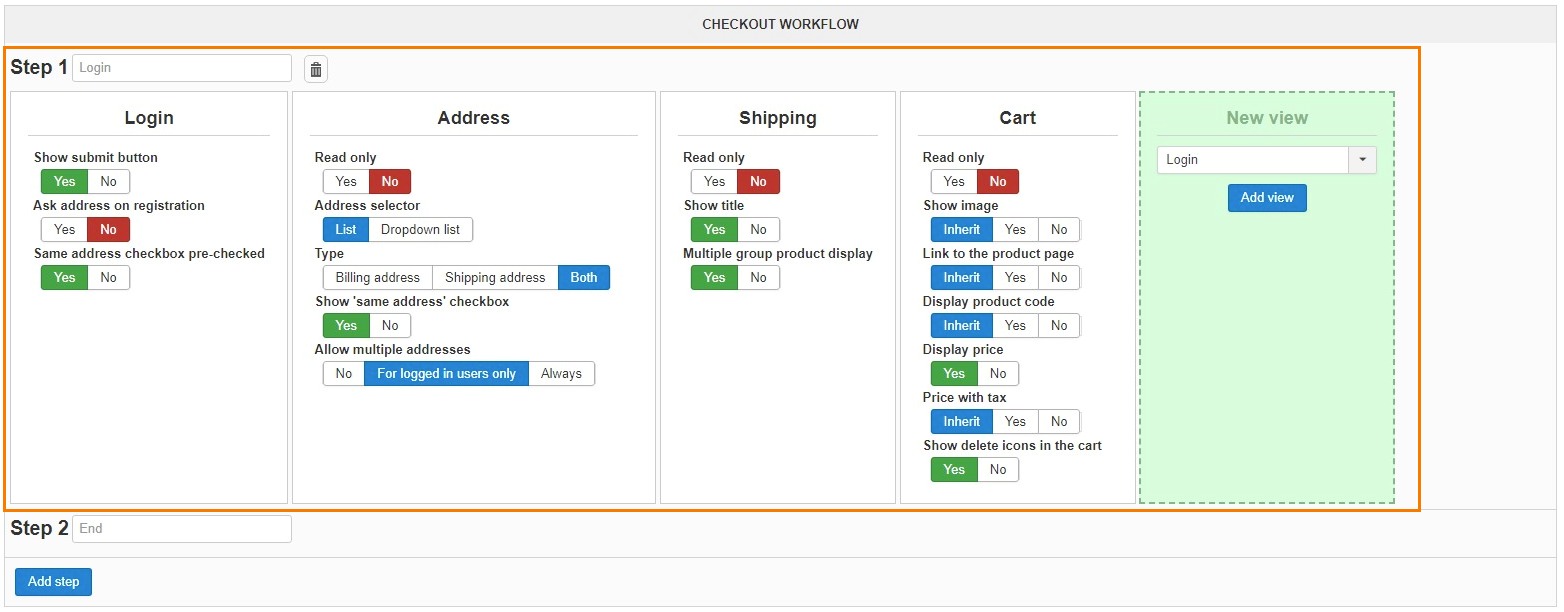Set Link to the product page to No
1564x612 pixels.
click(1059, 278)
